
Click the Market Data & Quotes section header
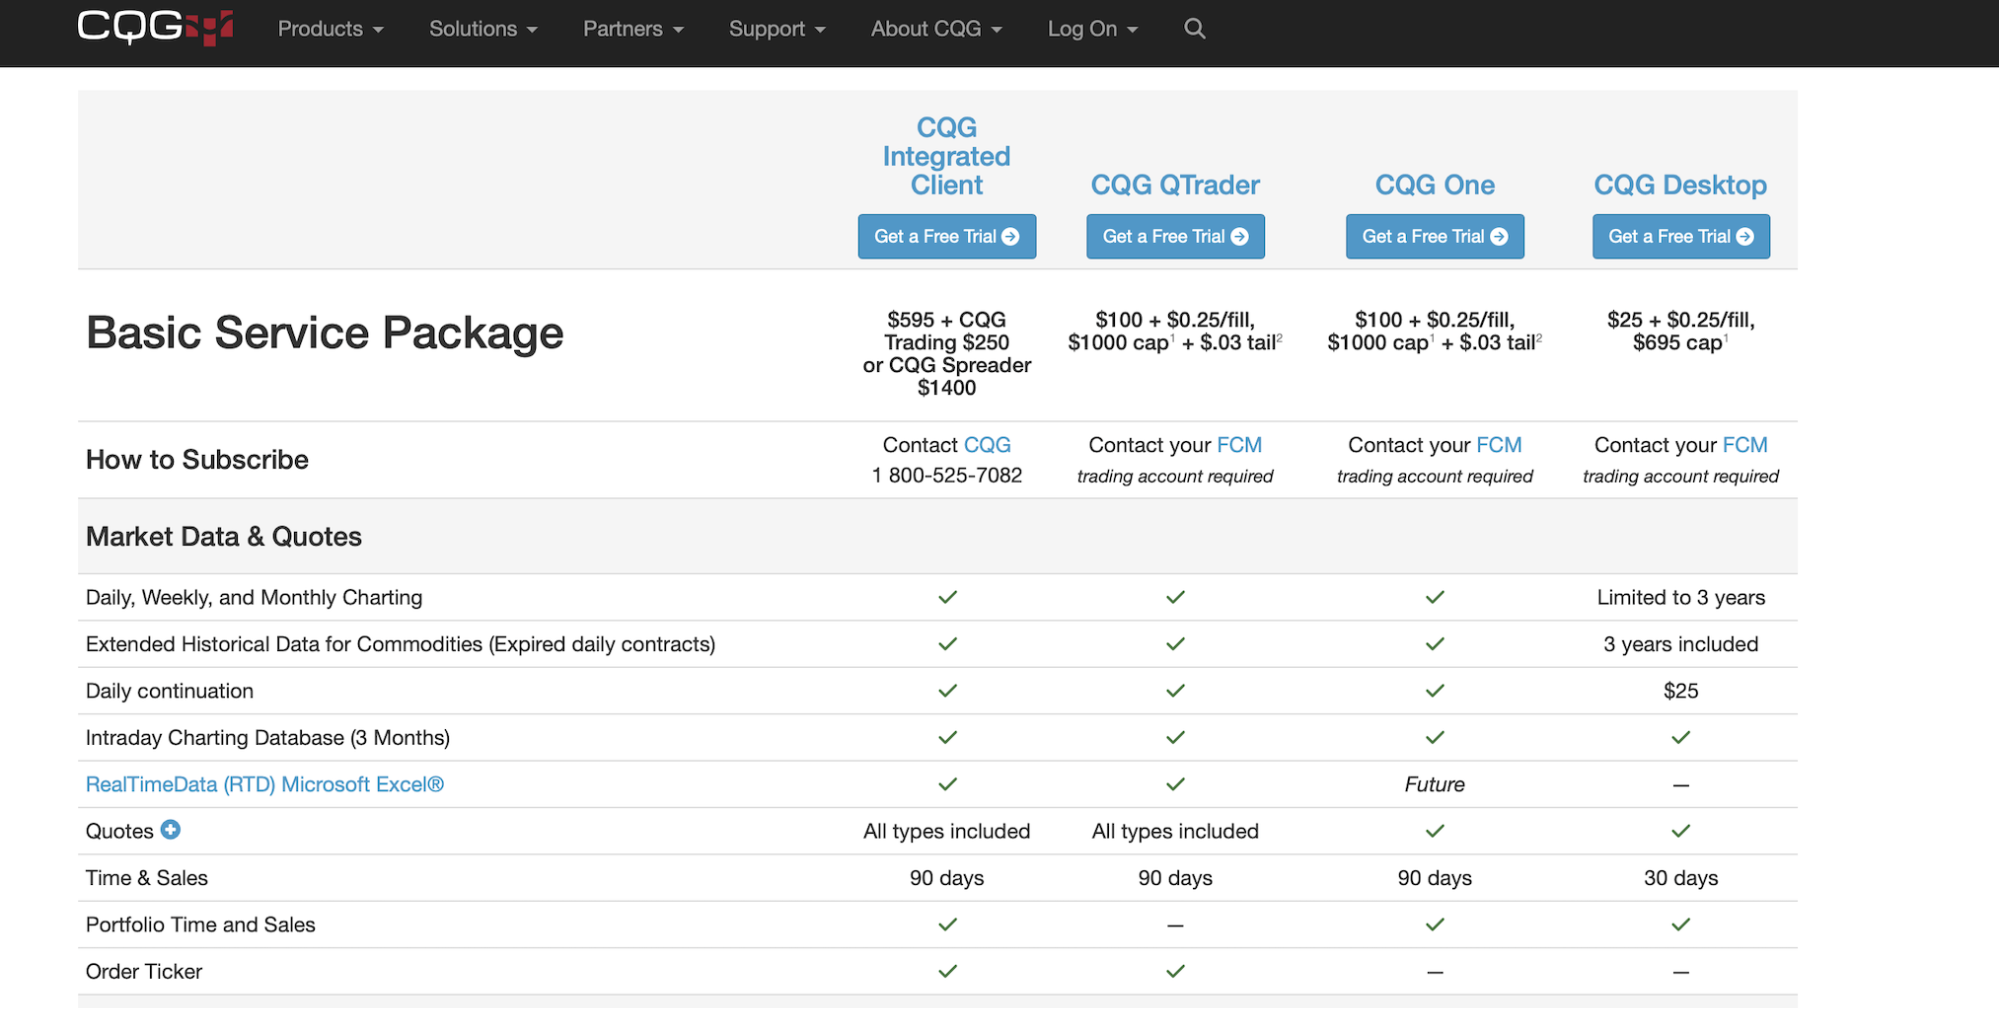point(224,537)
